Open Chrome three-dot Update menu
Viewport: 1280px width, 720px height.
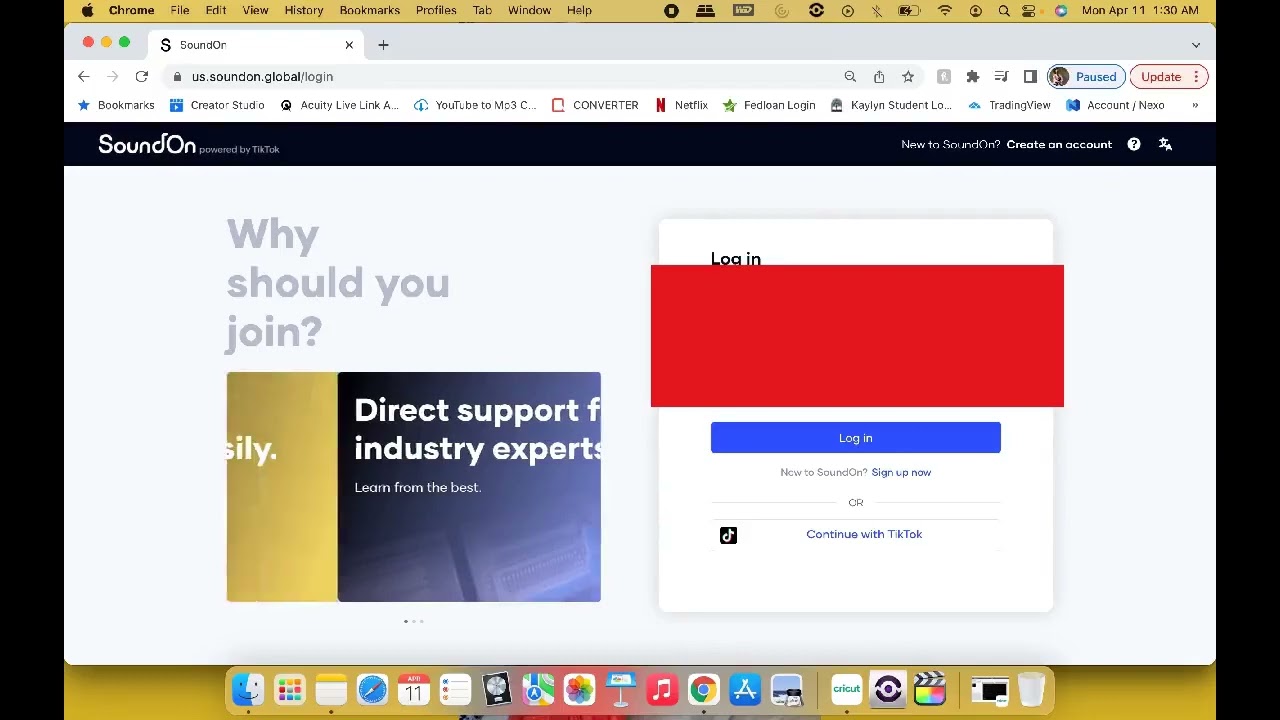[x=1196, y=77]
